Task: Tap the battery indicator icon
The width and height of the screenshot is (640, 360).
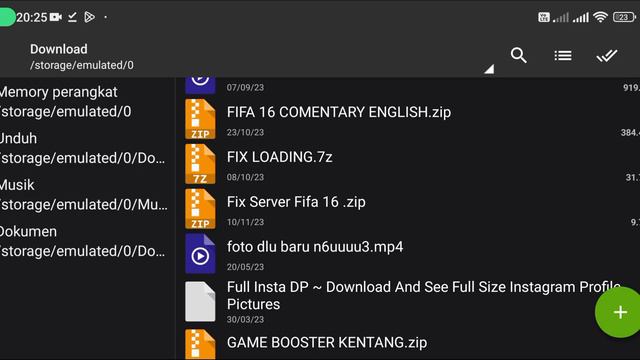Action: pyautogui.click(x=624, y=17)
